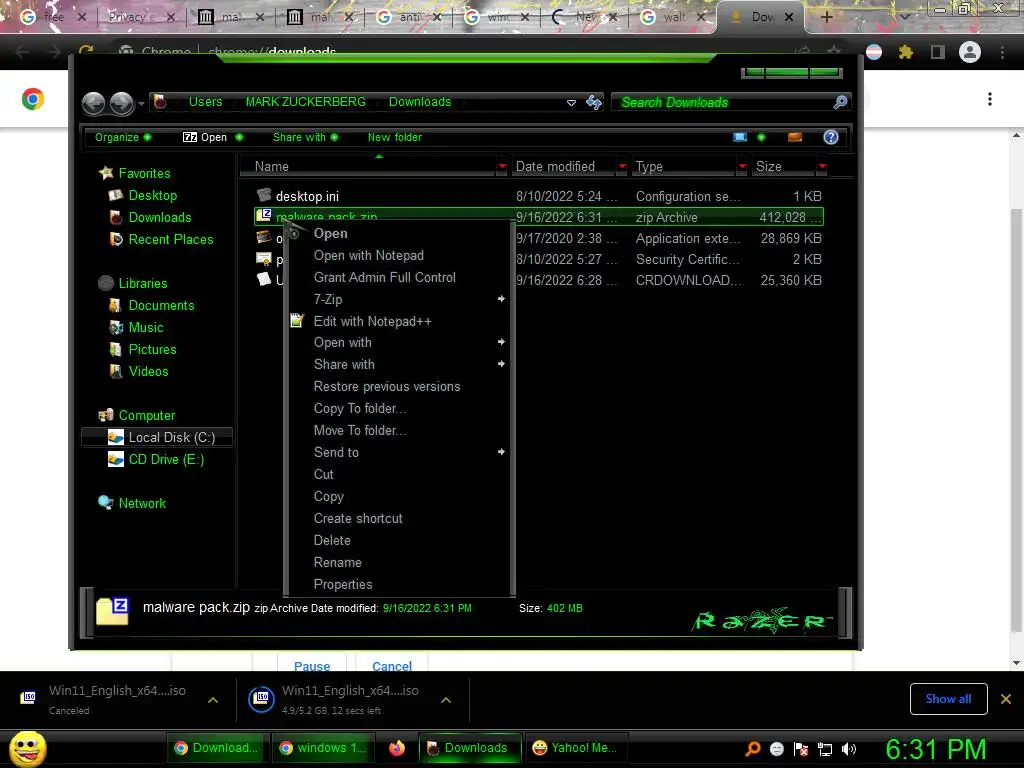The height and width of the screenshot is (768, 1024).
Task: Open Explorer help via question mark icon
Action: tap(831, 137)
